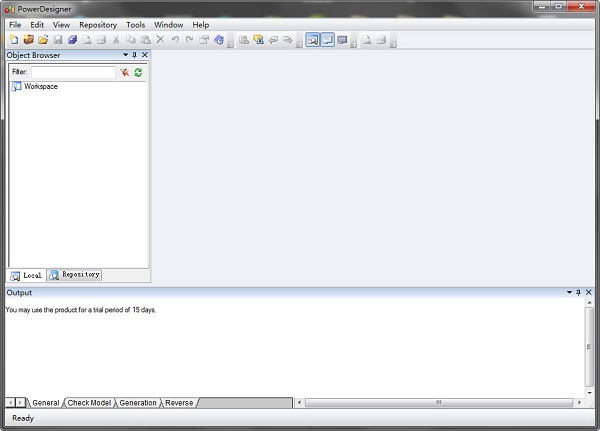Image resolution: width=600 pixels, height=431 pixels.
Task: Click the first Print icon next to Cut
Action: tap(101, 39)
